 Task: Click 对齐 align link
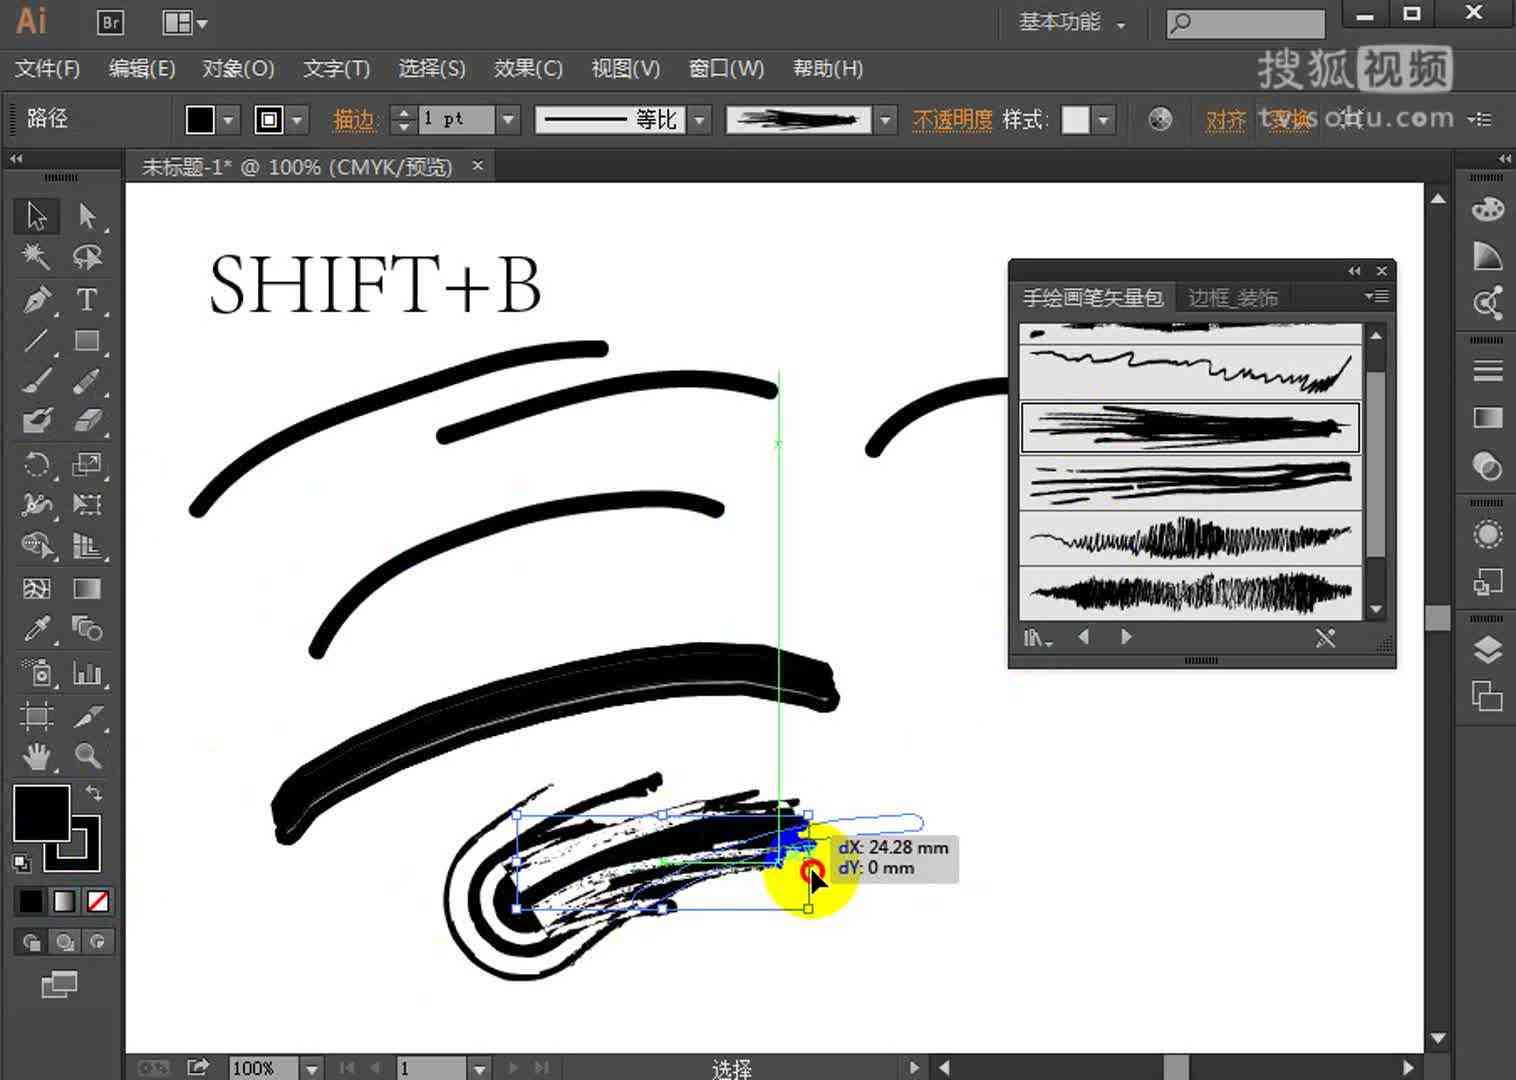pos(1225,120)
